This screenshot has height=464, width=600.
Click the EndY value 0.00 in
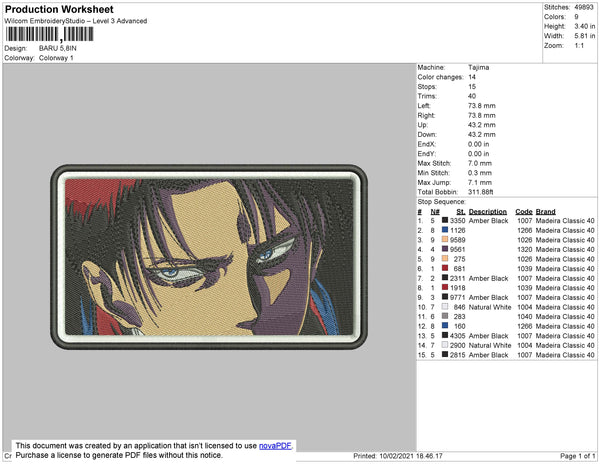(479, 154)
